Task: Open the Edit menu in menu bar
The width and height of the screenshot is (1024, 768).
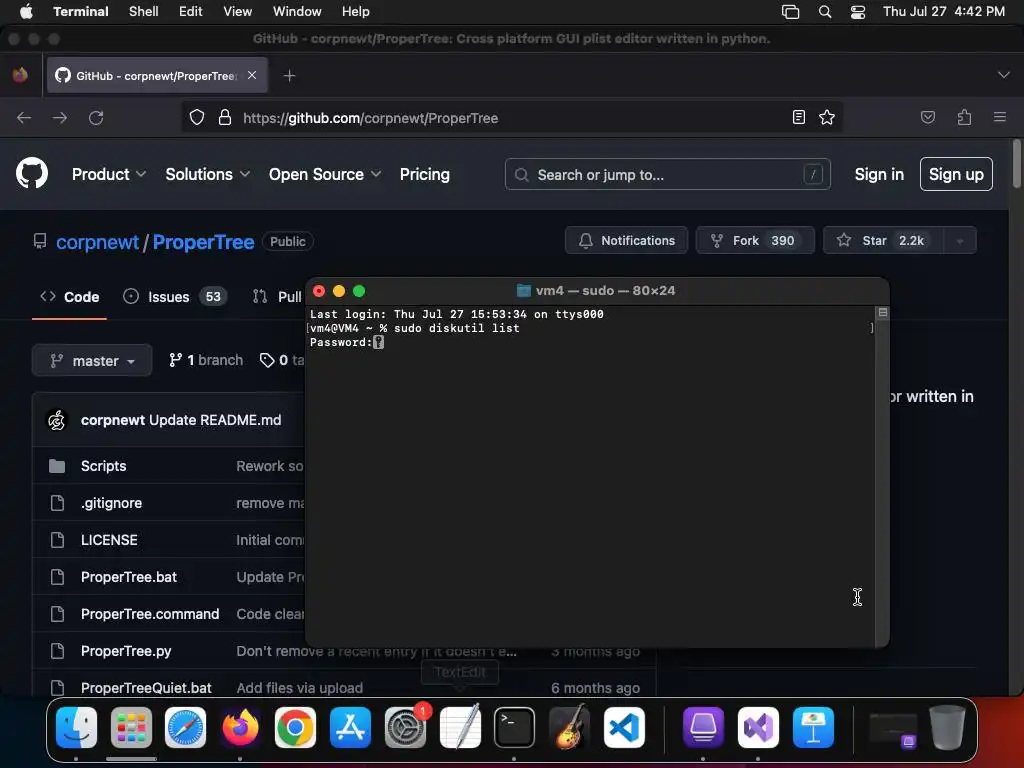Action: pyautogui.click(x=190, y=11)
